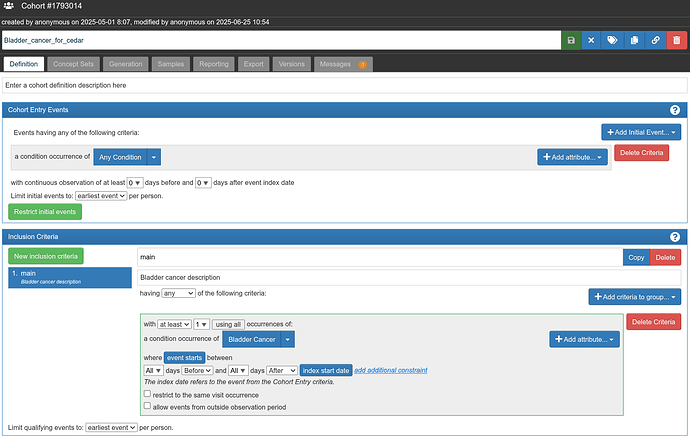Viewport: 690px width, 437px height.
Task: Expand the Any Condition concept set dropdown
Action: (153, 156)
